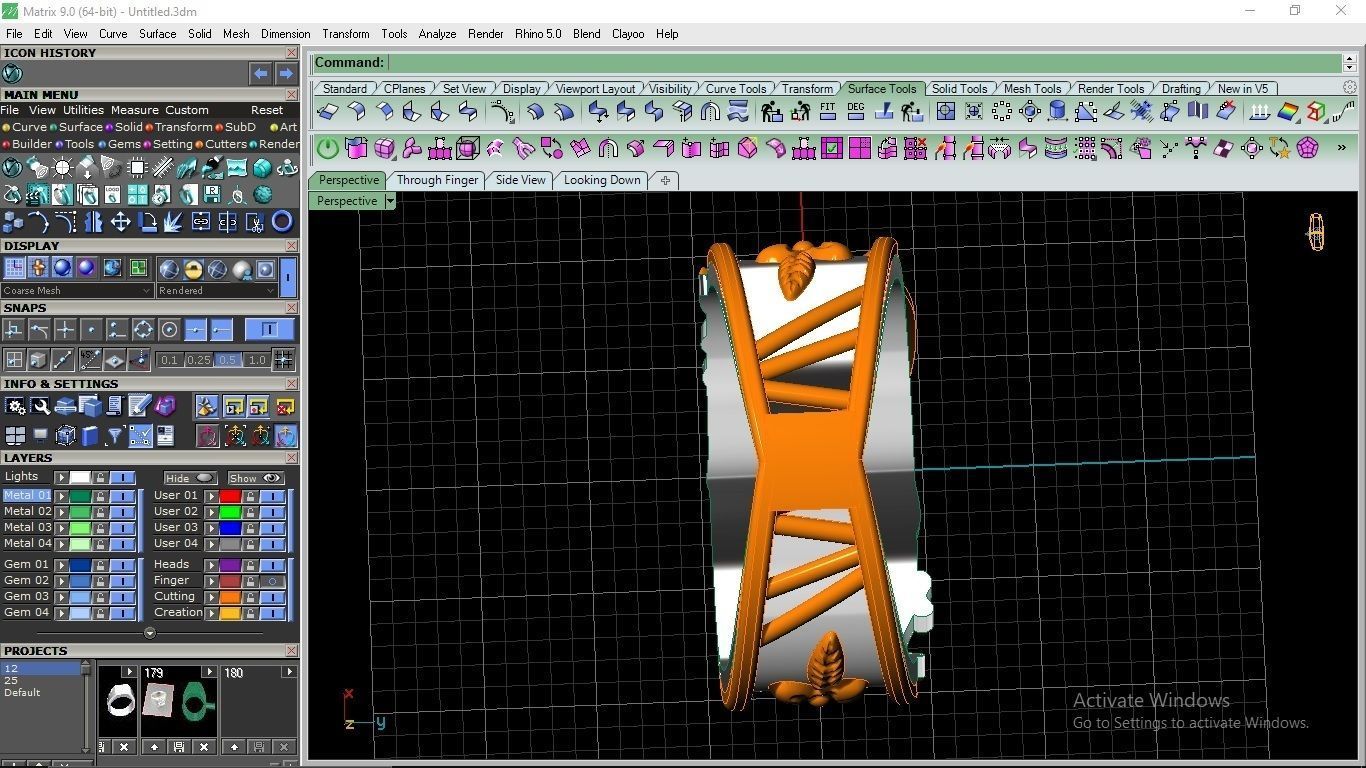Click the cylinder icon in Surface Tools toolbar

tap(1057, 111)
